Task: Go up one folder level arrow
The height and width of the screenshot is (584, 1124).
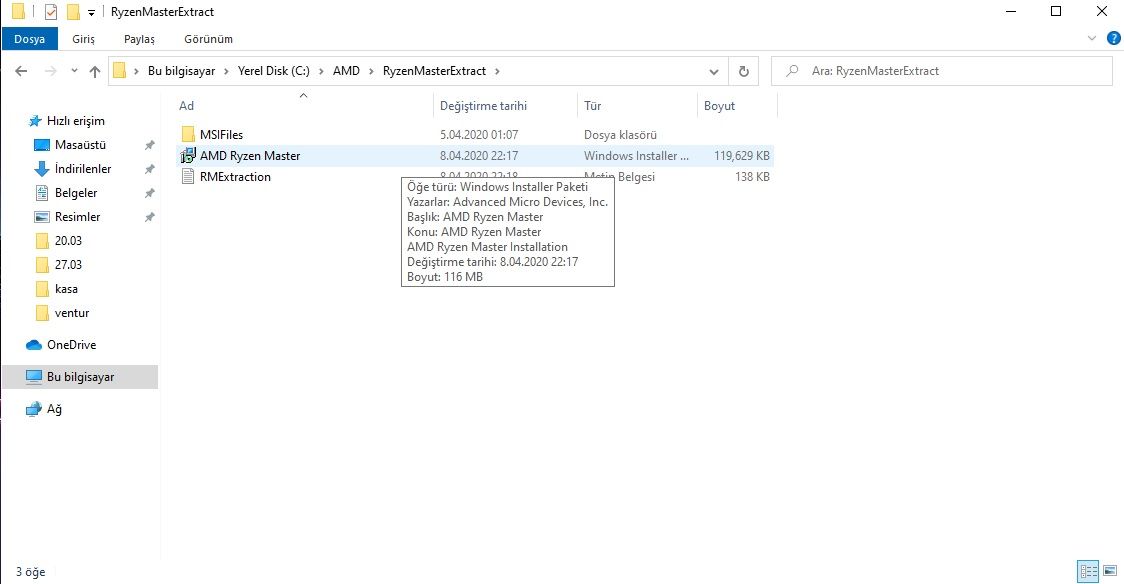Action: (x=95, y=71)
